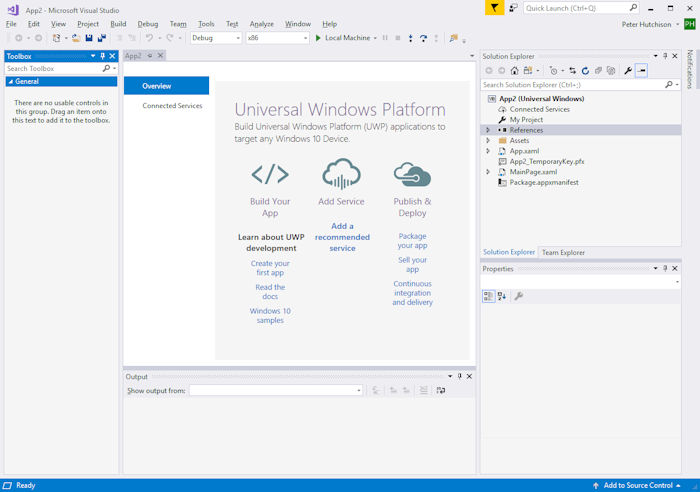The image size is (700, 492).
Task: Select MainPage.xaml in Solution Explorer
Action: point(533,172)
